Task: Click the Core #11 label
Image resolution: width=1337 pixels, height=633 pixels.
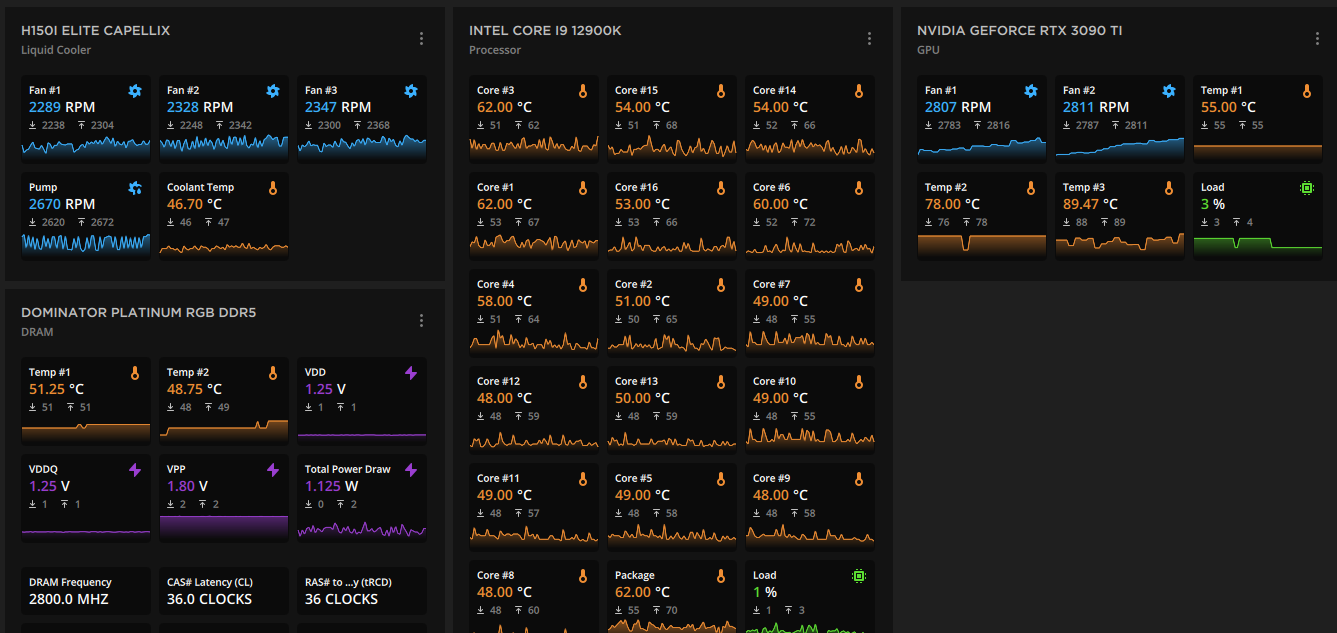Action: click(x=498, y=478)
